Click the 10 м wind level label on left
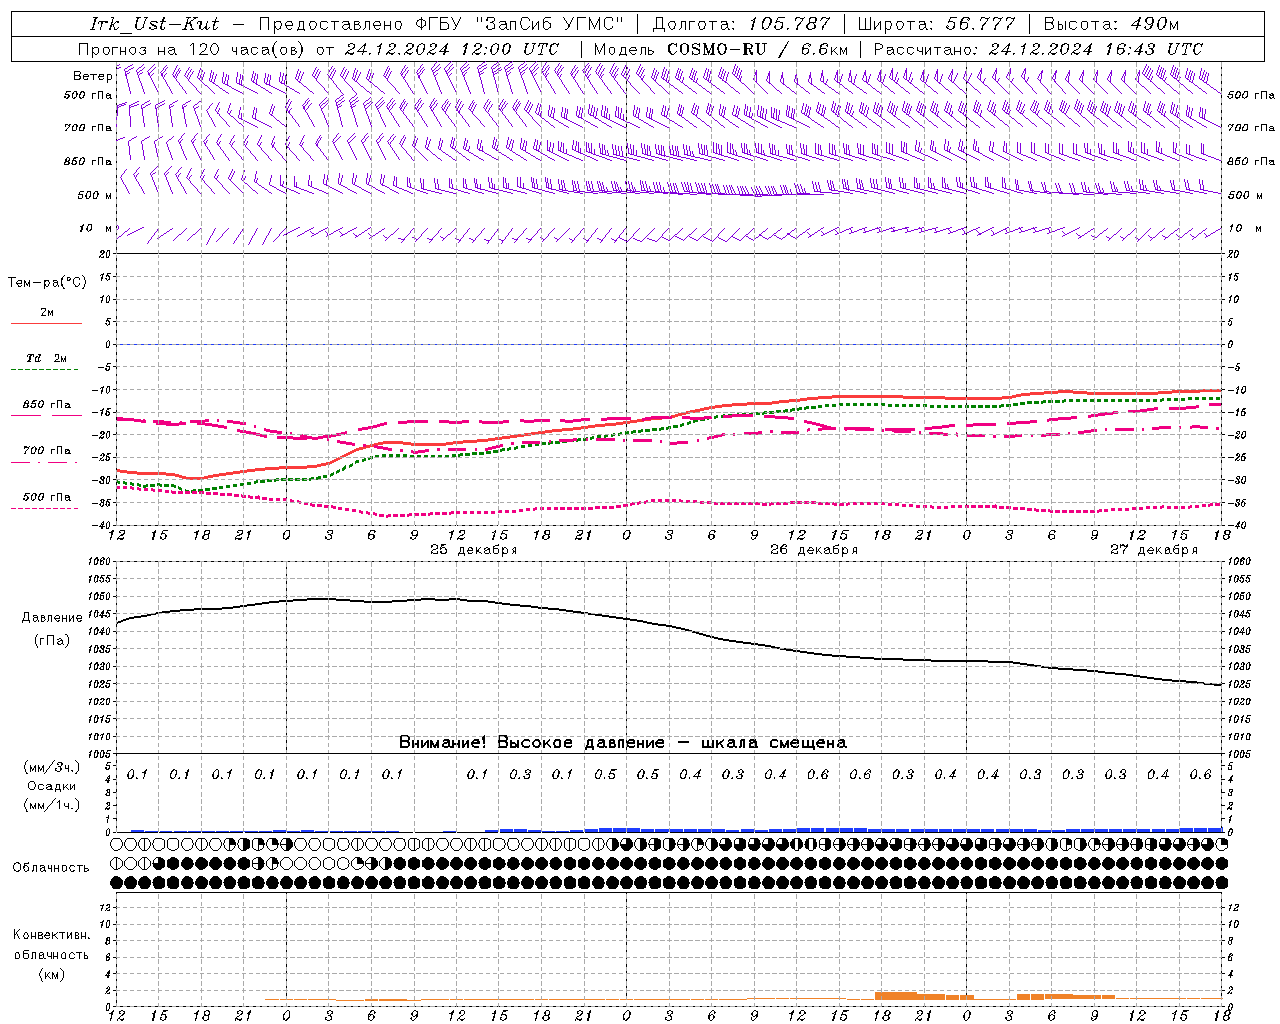Viewport: 1280px width, 1024px height. click(95, 229)
